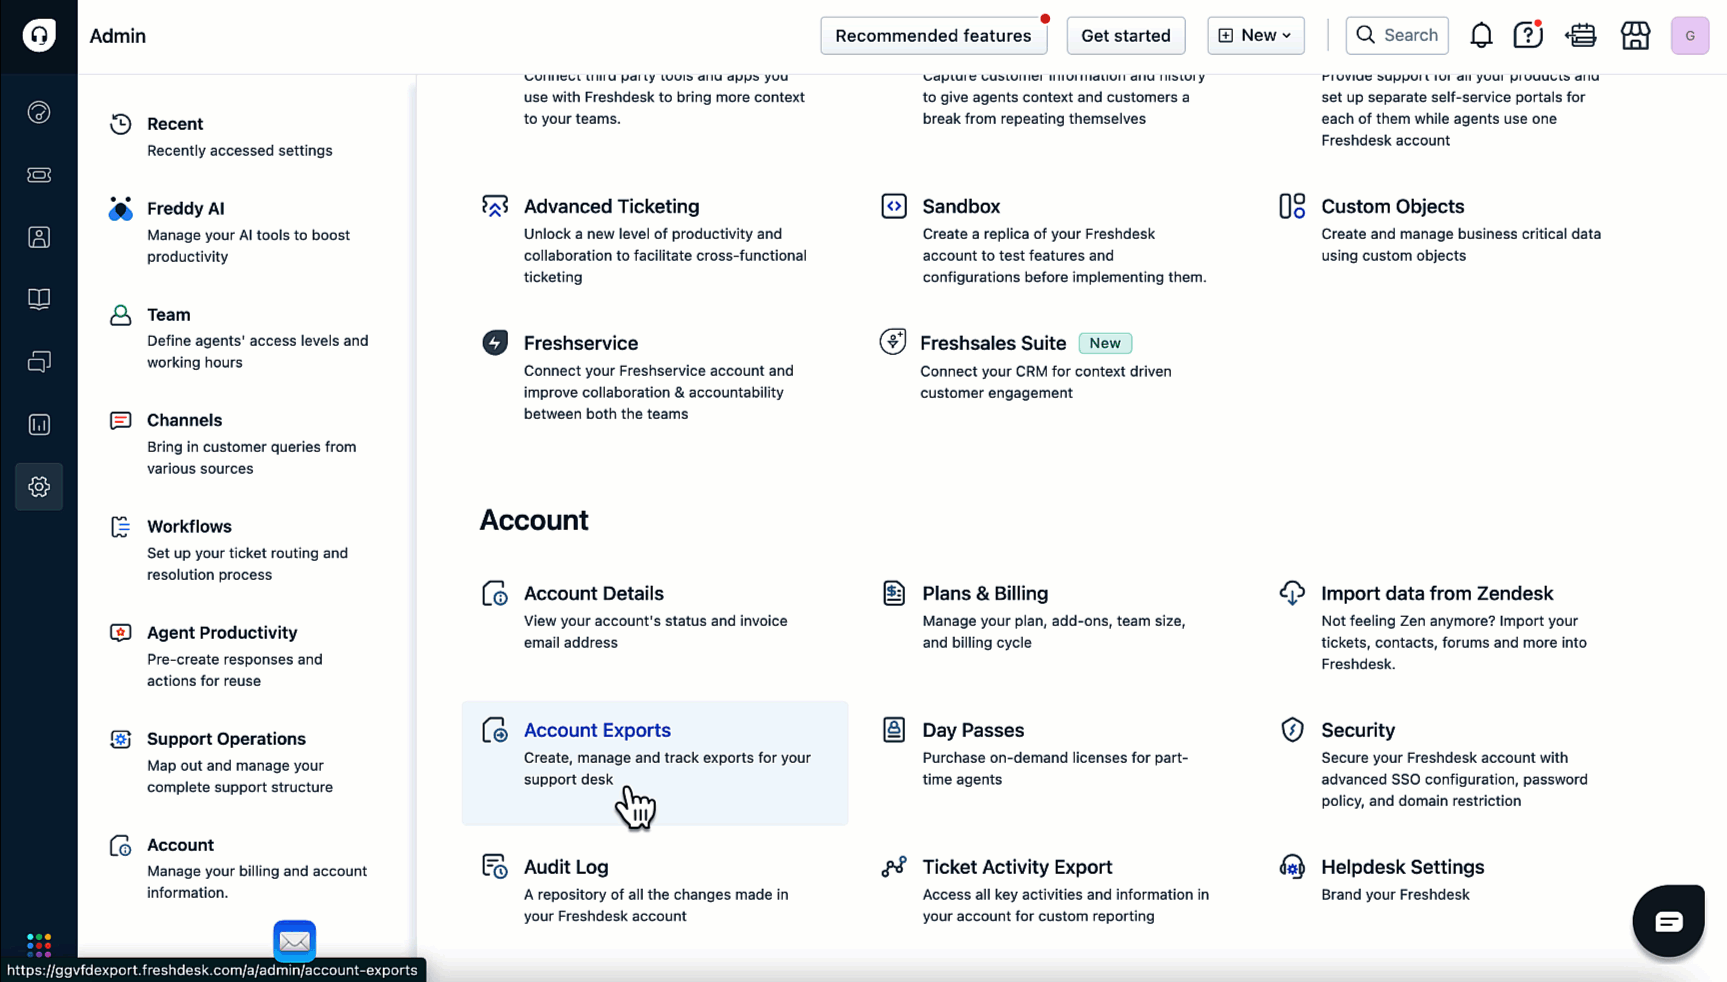Open the help question mark icon
This screenshot has height=982, width=1727.
click(1528, 35)
